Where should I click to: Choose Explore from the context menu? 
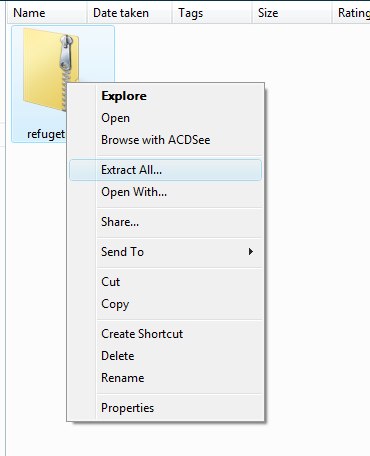[165, 96]
